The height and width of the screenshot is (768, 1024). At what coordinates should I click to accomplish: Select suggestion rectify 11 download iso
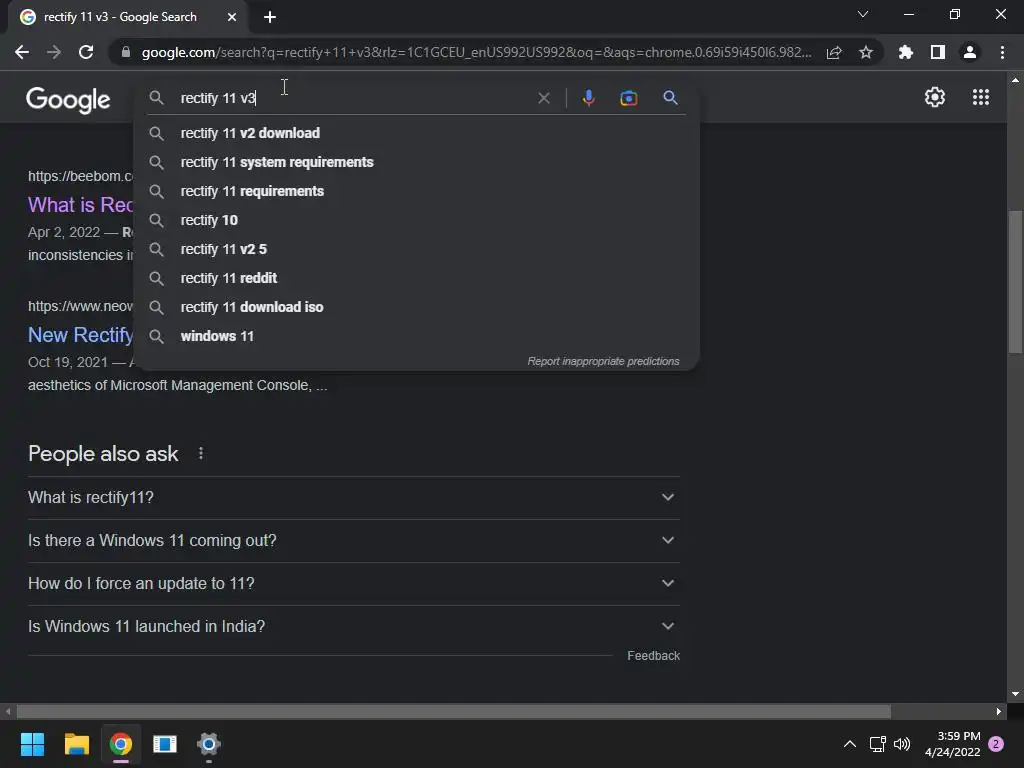pos(417,307)
